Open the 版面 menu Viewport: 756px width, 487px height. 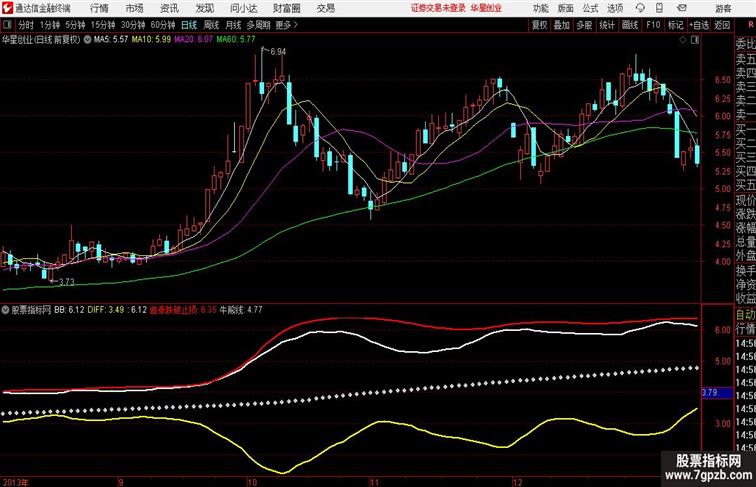coord(566,8)
